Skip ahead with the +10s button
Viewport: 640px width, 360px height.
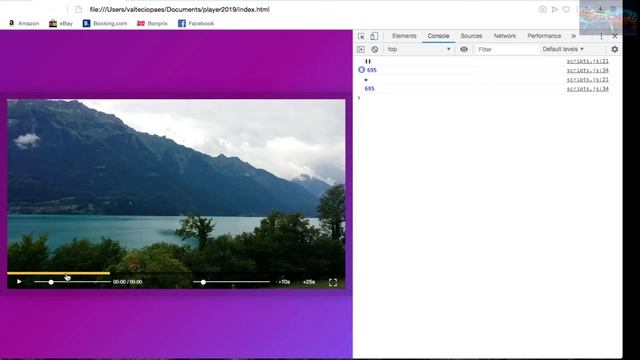(284, 282)
